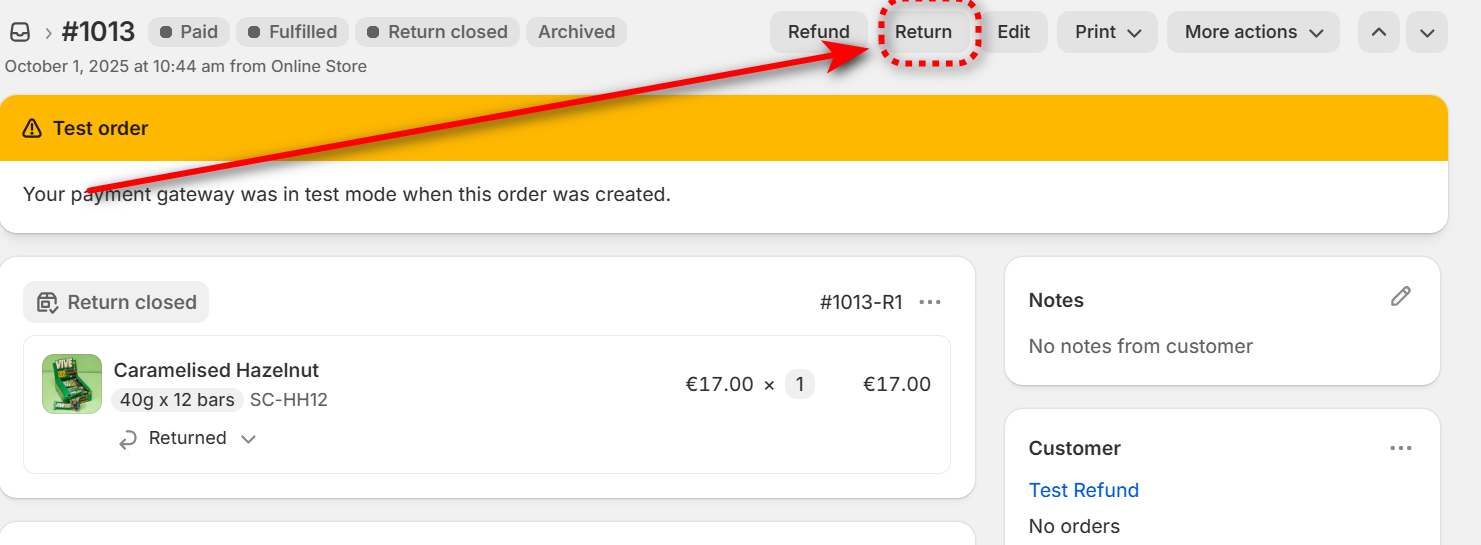Click the Return button
This screenshot has height=545, width=1481.
point(923,32)
